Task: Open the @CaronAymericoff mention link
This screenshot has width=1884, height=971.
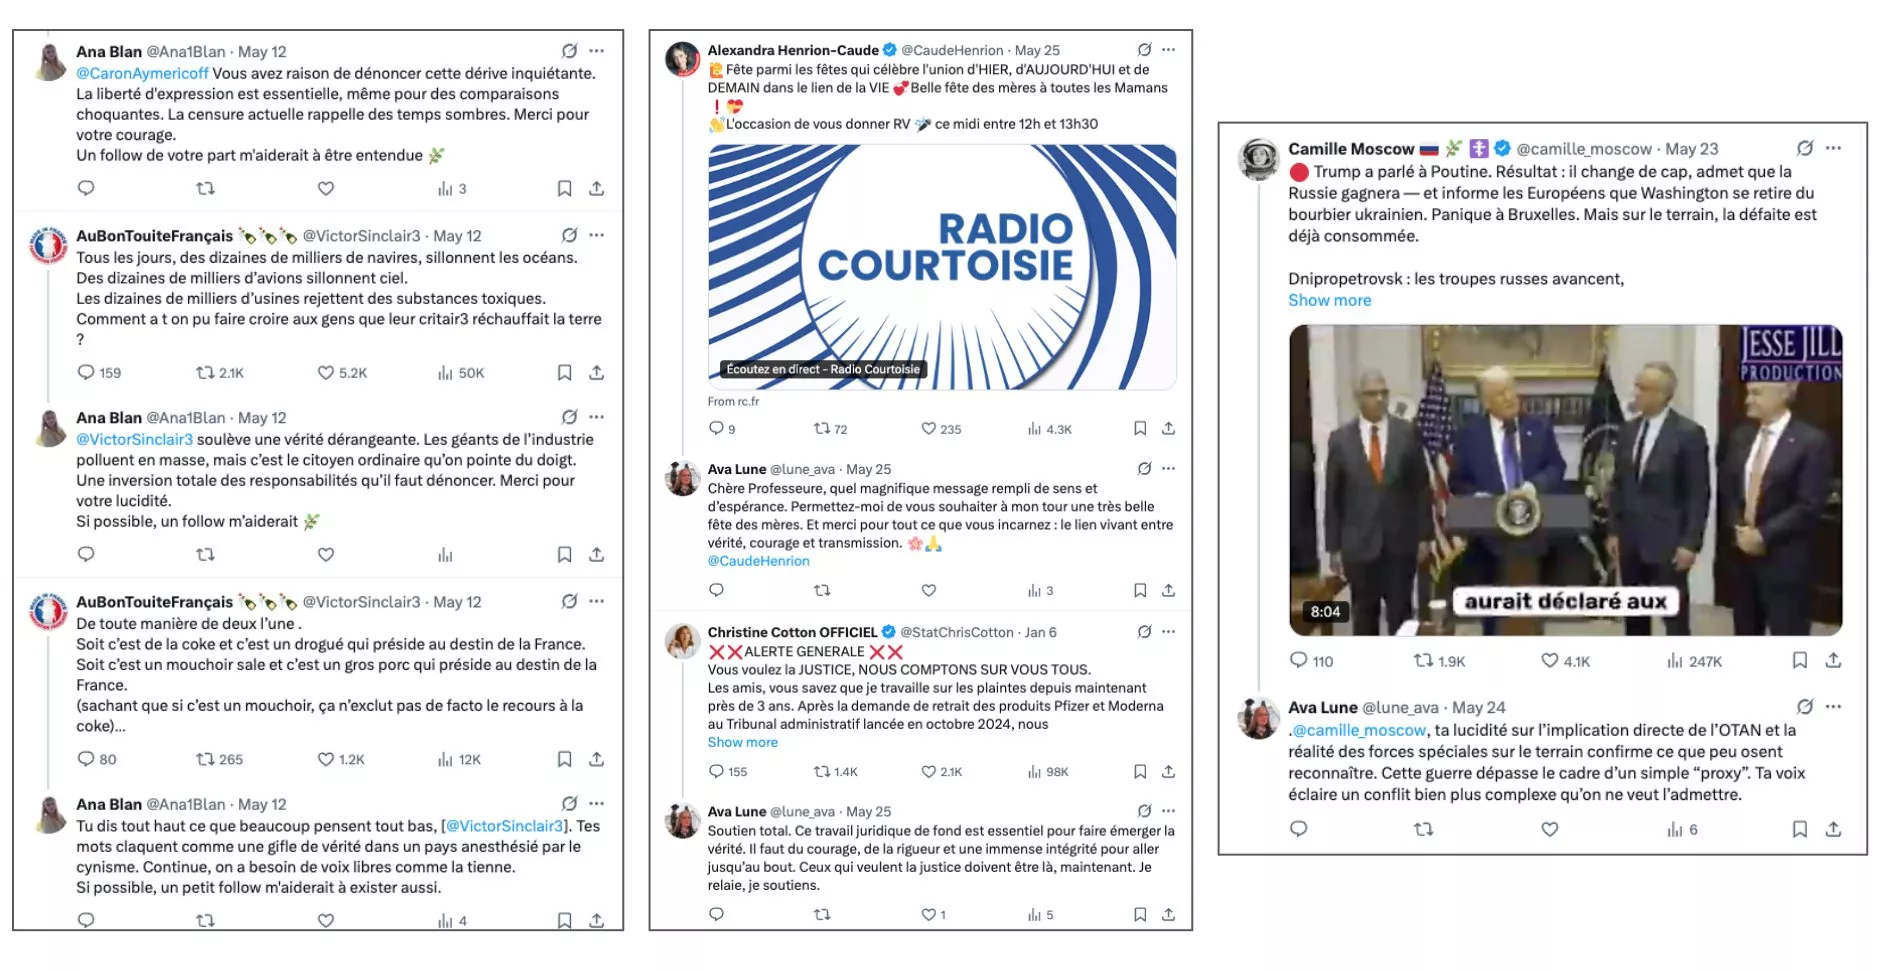Action: pos(143,73)
